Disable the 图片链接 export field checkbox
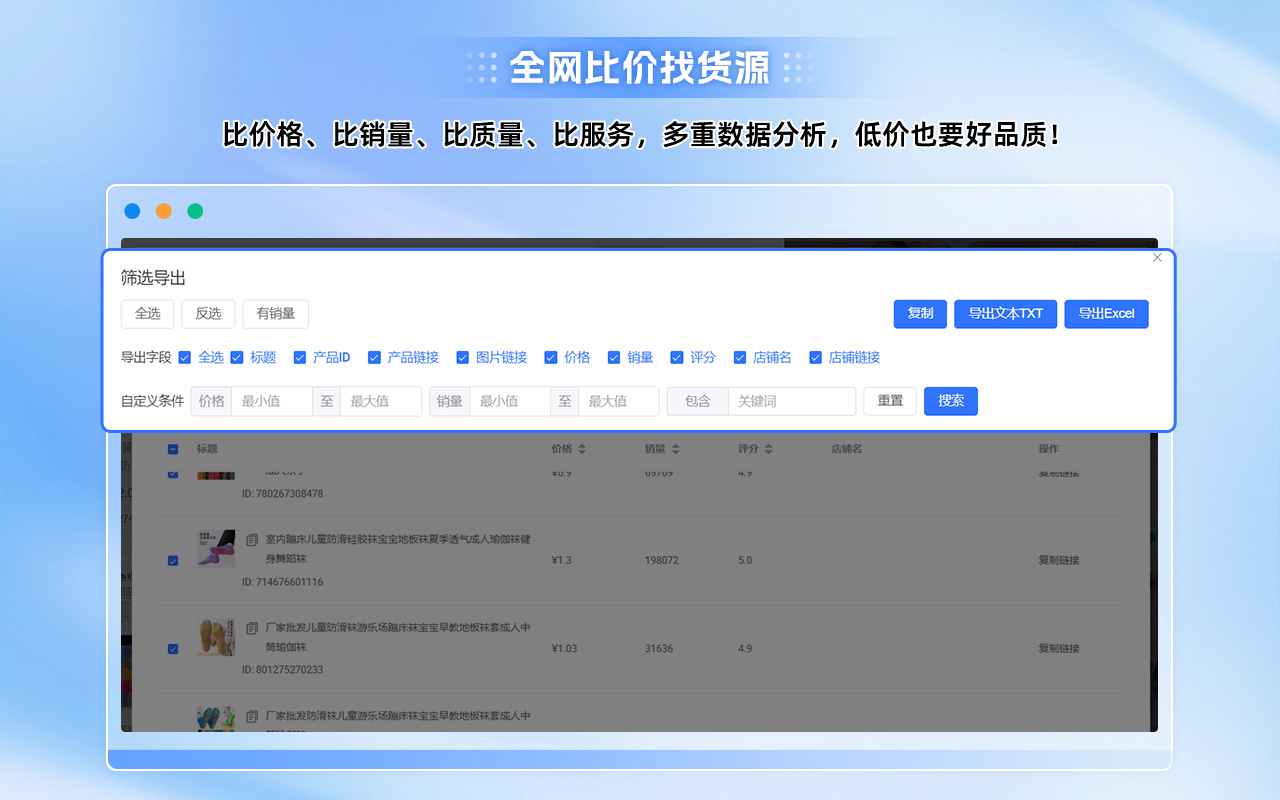Screen dimensions: 1280x800 [x=462, y=357]
